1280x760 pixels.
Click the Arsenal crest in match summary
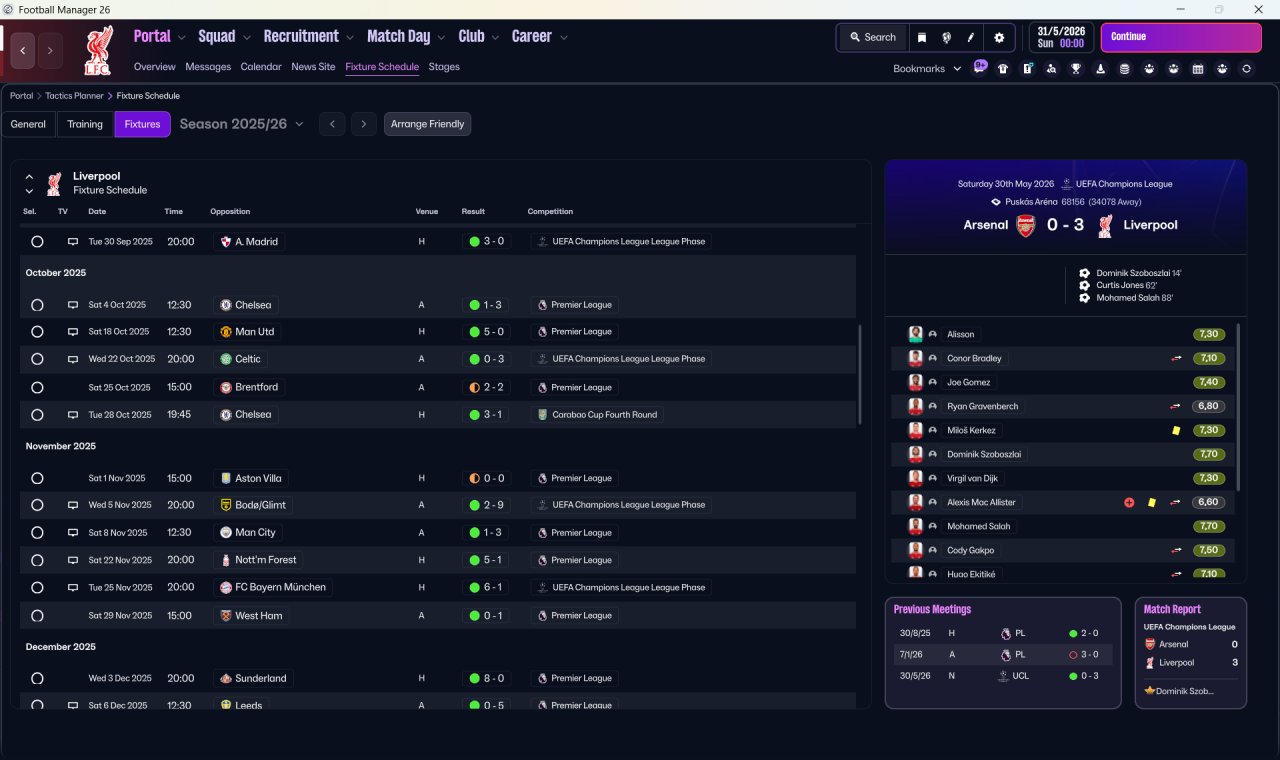pos(1025,225)
